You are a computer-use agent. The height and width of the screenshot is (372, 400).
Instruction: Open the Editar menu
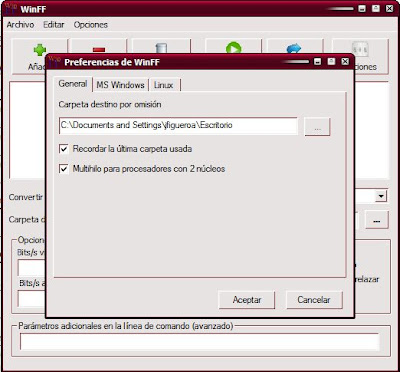coord(54,25)
